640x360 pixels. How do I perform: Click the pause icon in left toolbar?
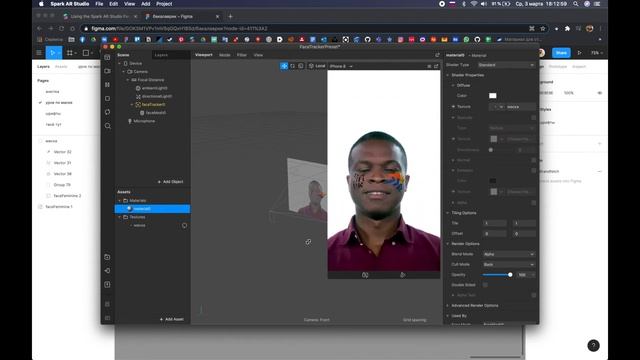107,84
